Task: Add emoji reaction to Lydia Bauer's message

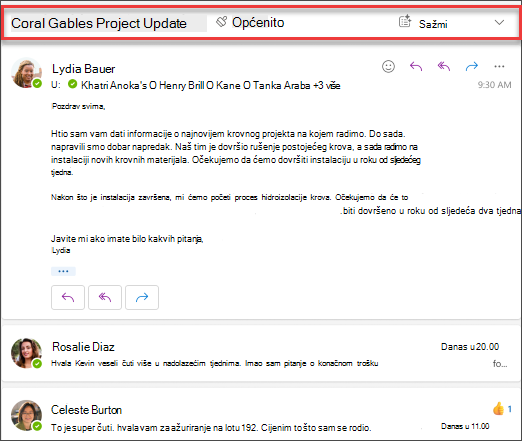Action: point(388,66)
